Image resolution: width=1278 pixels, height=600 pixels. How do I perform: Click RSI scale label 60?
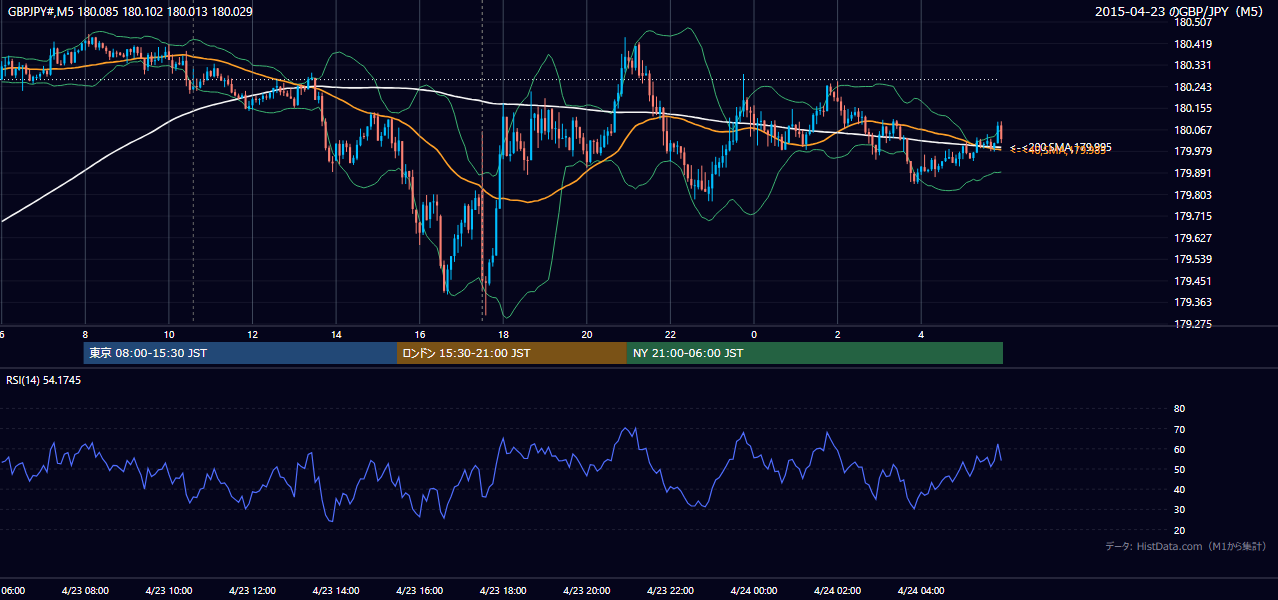coord(1179,449)
